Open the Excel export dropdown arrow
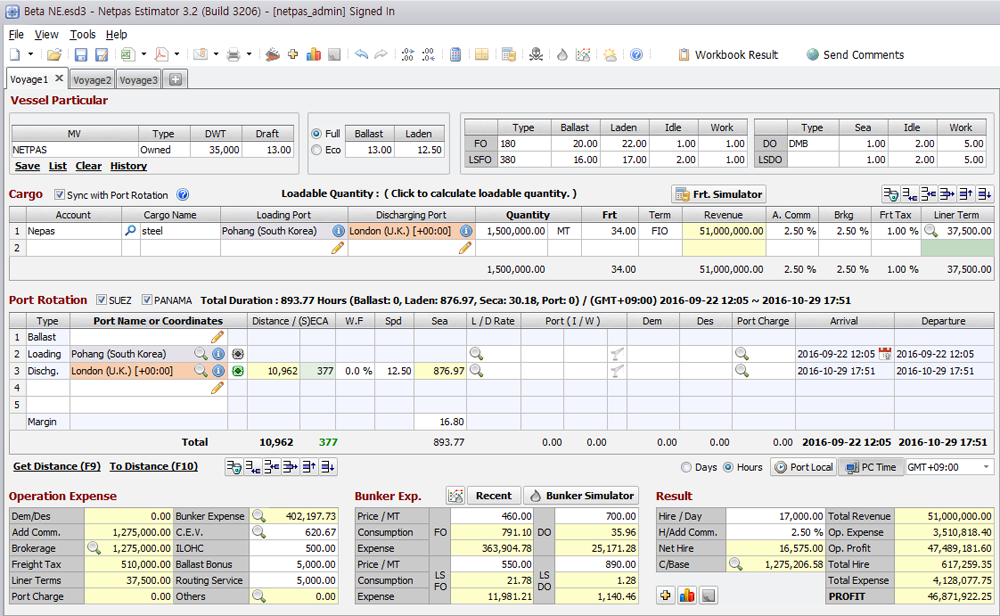 click(x=143, y=54)
